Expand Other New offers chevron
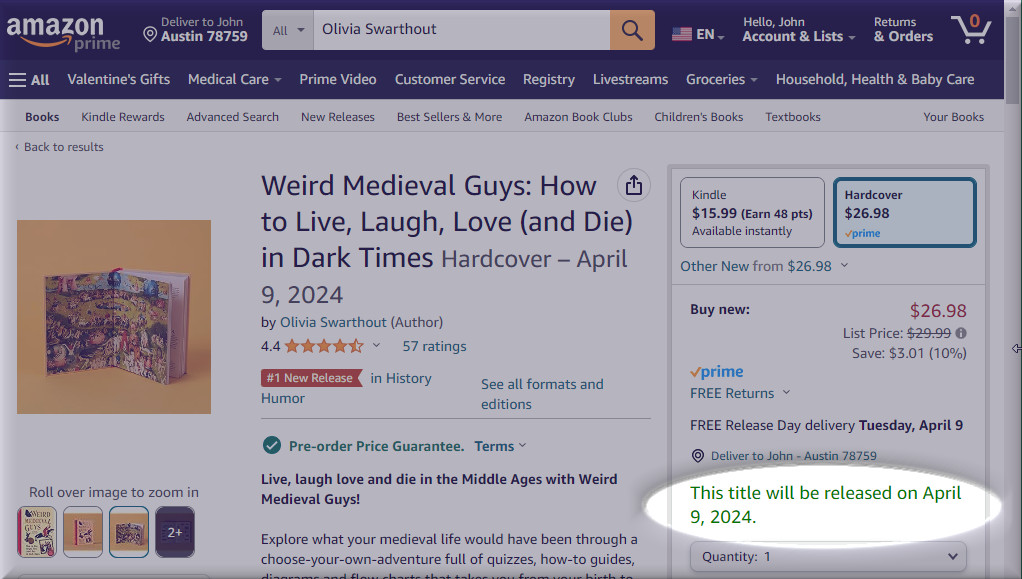The width and height of the screenshot is (1022, 579). pos(844,266)
